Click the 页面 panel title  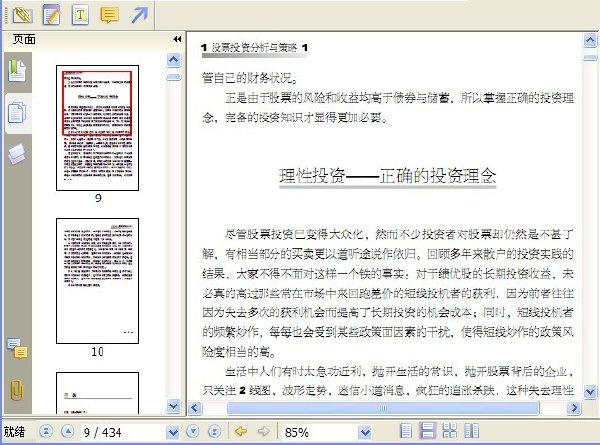point(24,39)
